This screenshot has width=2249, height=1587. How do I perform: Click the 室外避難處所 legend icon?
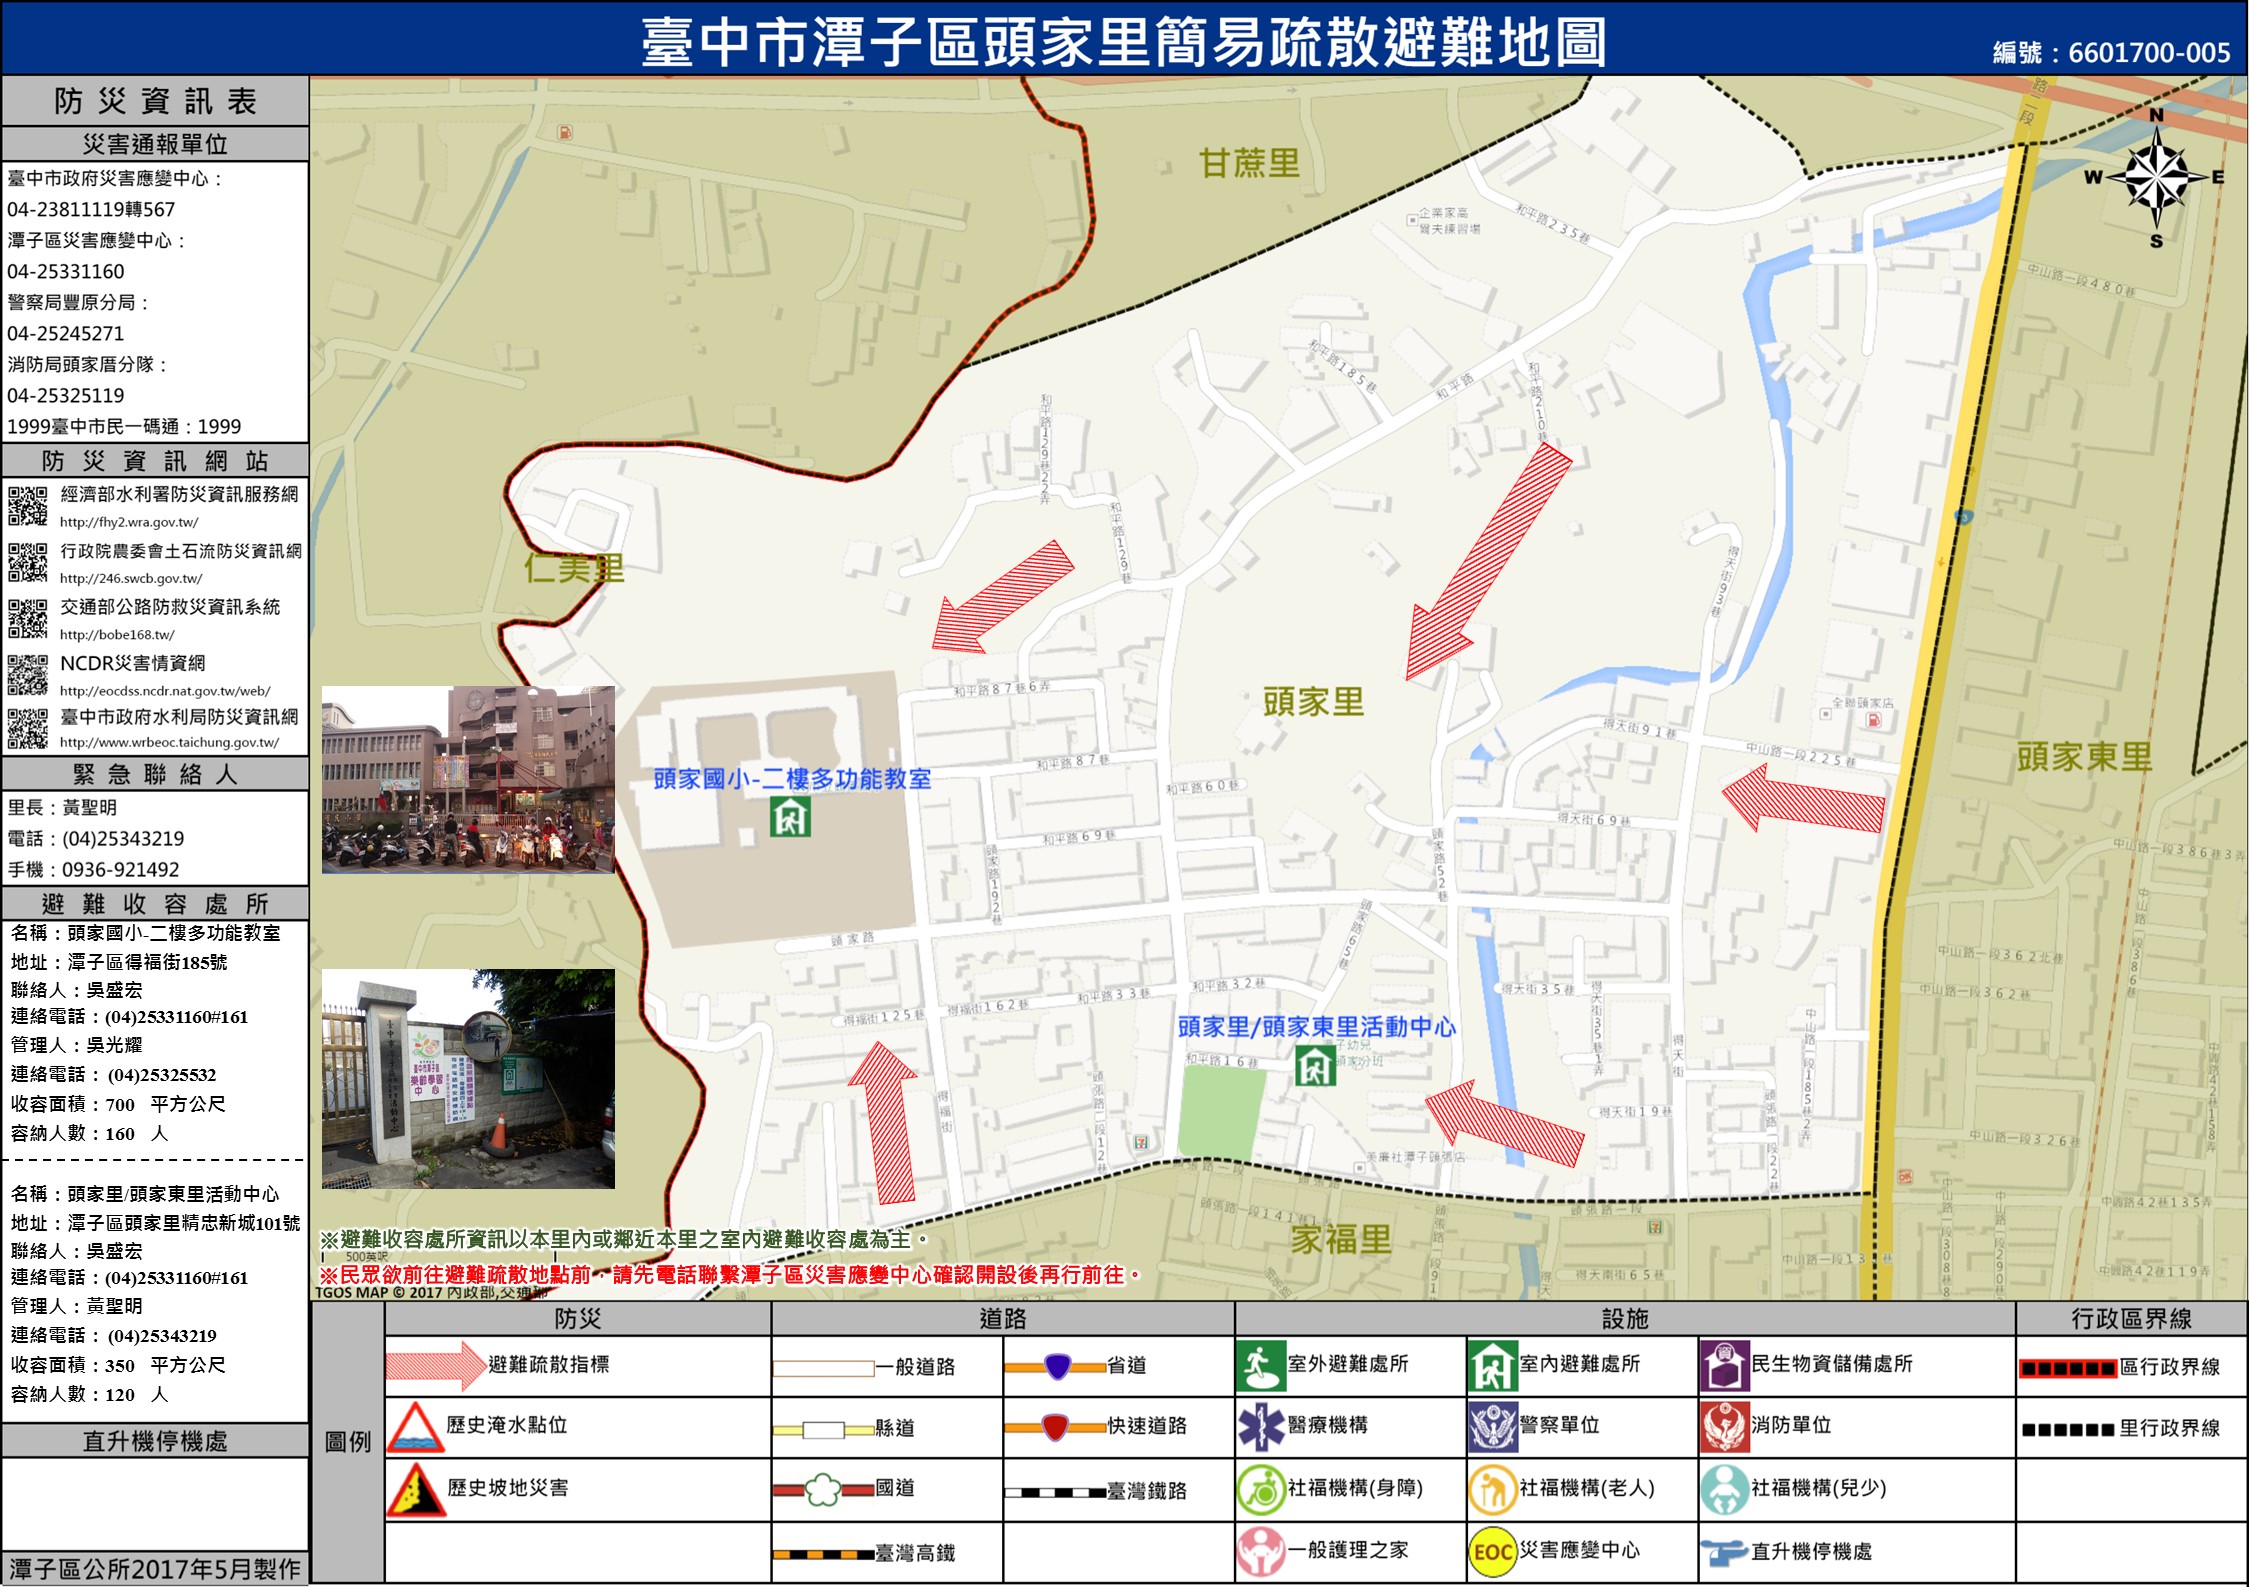click(1260, 1366)
